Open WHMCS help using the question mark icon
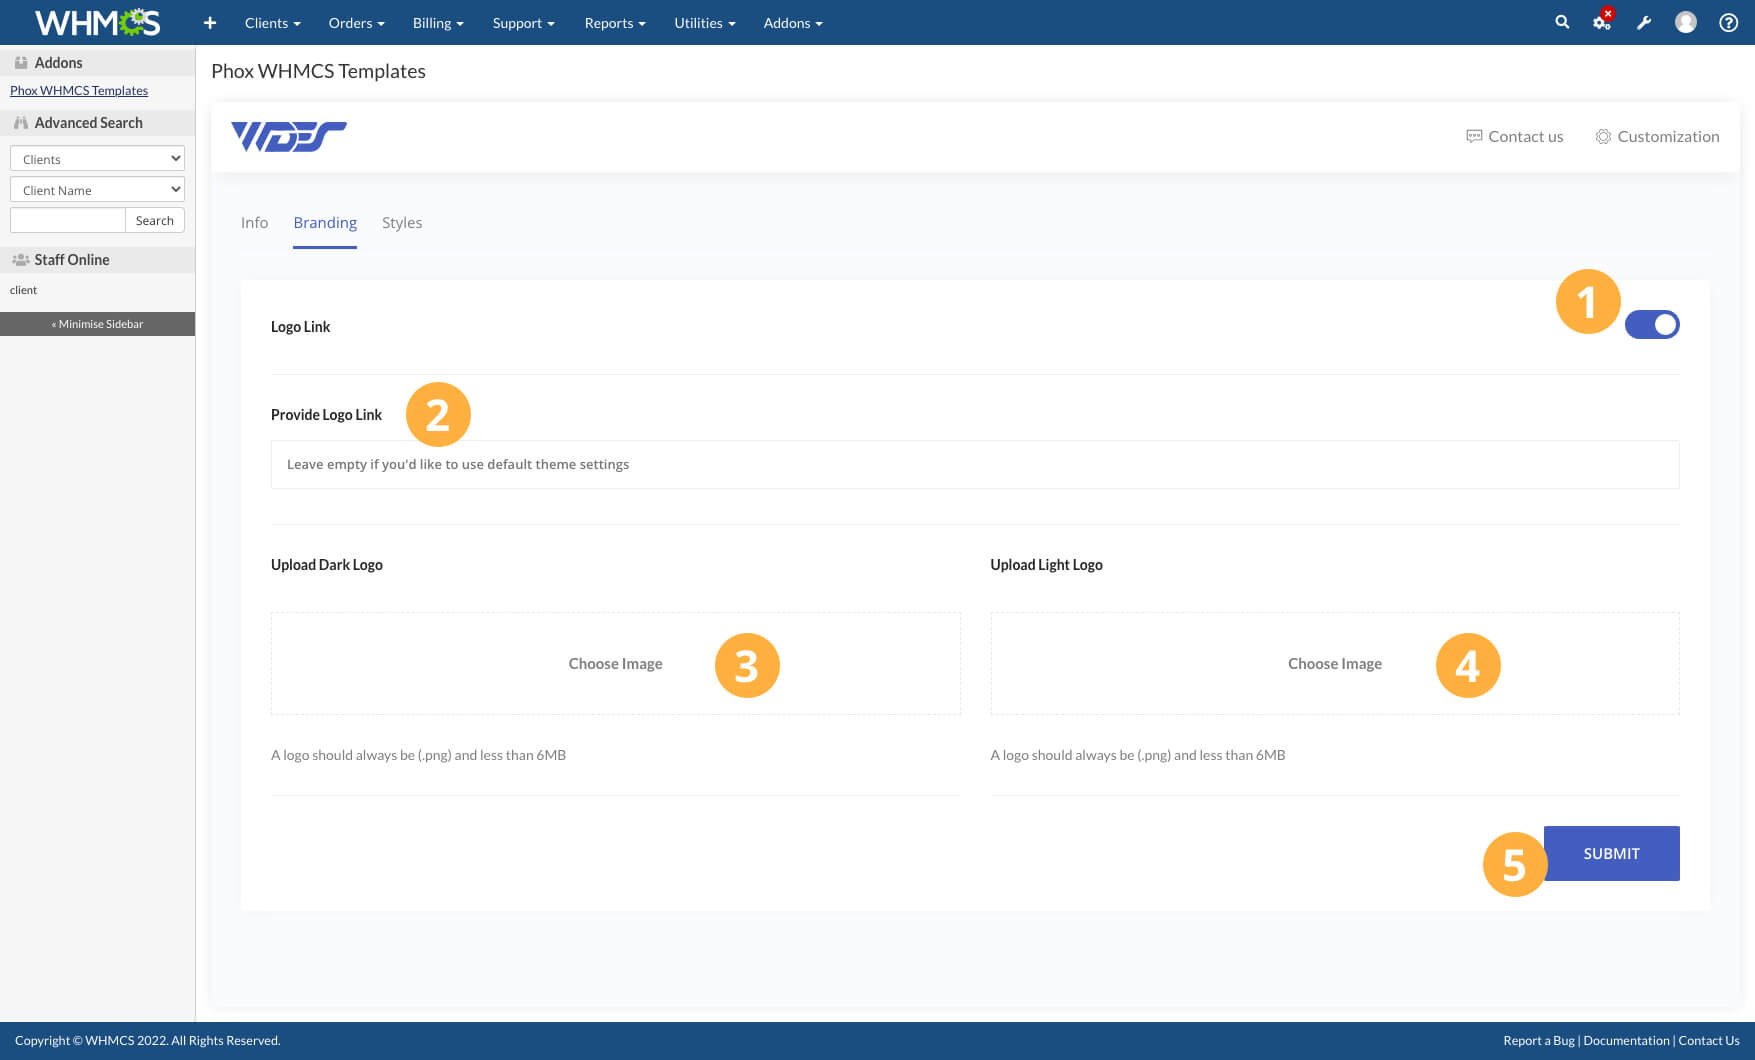Viewport: 1755px width, 1060px height. click(1728, 22)
